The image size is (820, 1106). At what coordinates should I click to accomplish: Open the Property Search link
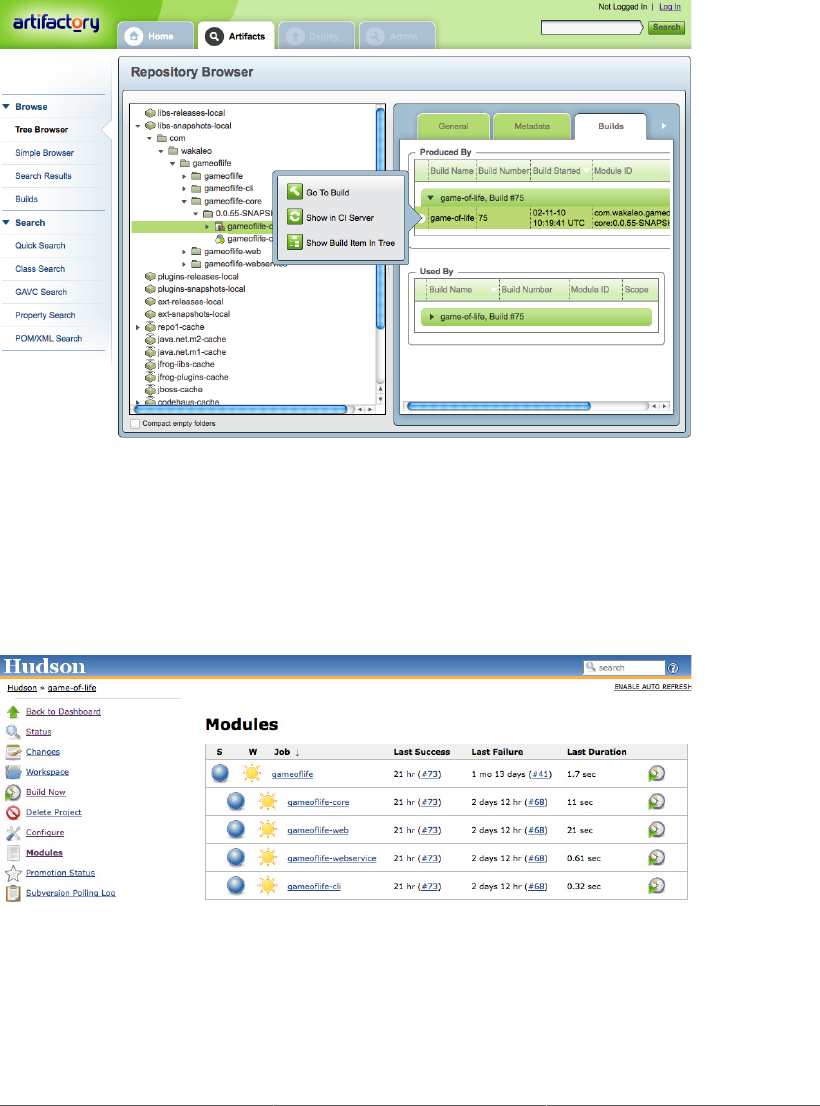pos(45,315)
